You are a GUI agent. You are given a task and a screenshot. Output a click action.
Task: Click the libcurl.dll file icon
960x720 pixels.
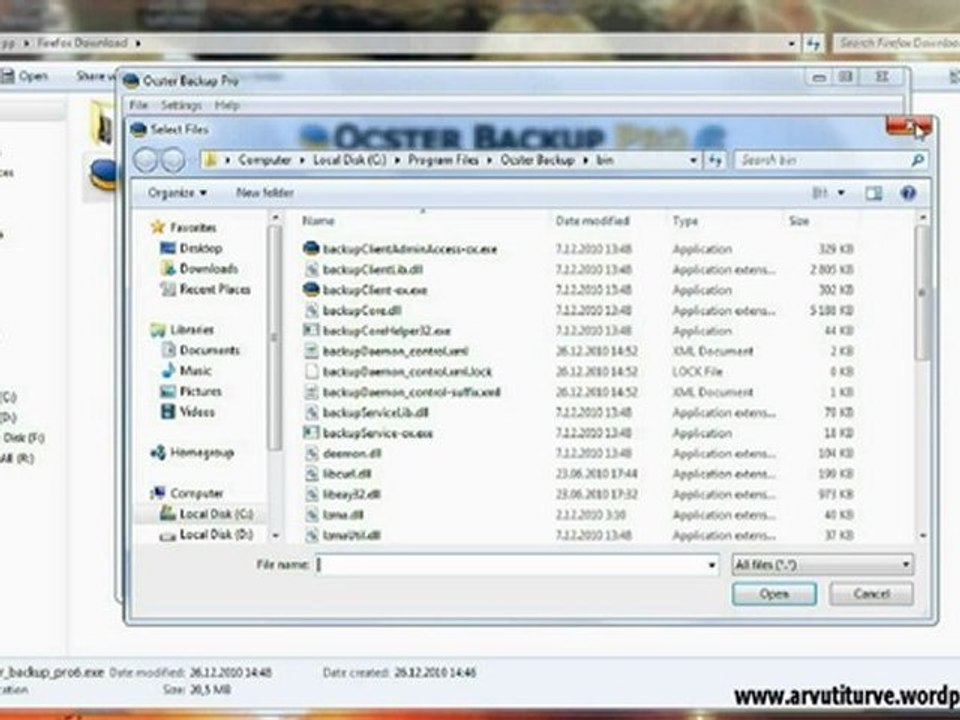pyautogui.click(x=312, y=474)
